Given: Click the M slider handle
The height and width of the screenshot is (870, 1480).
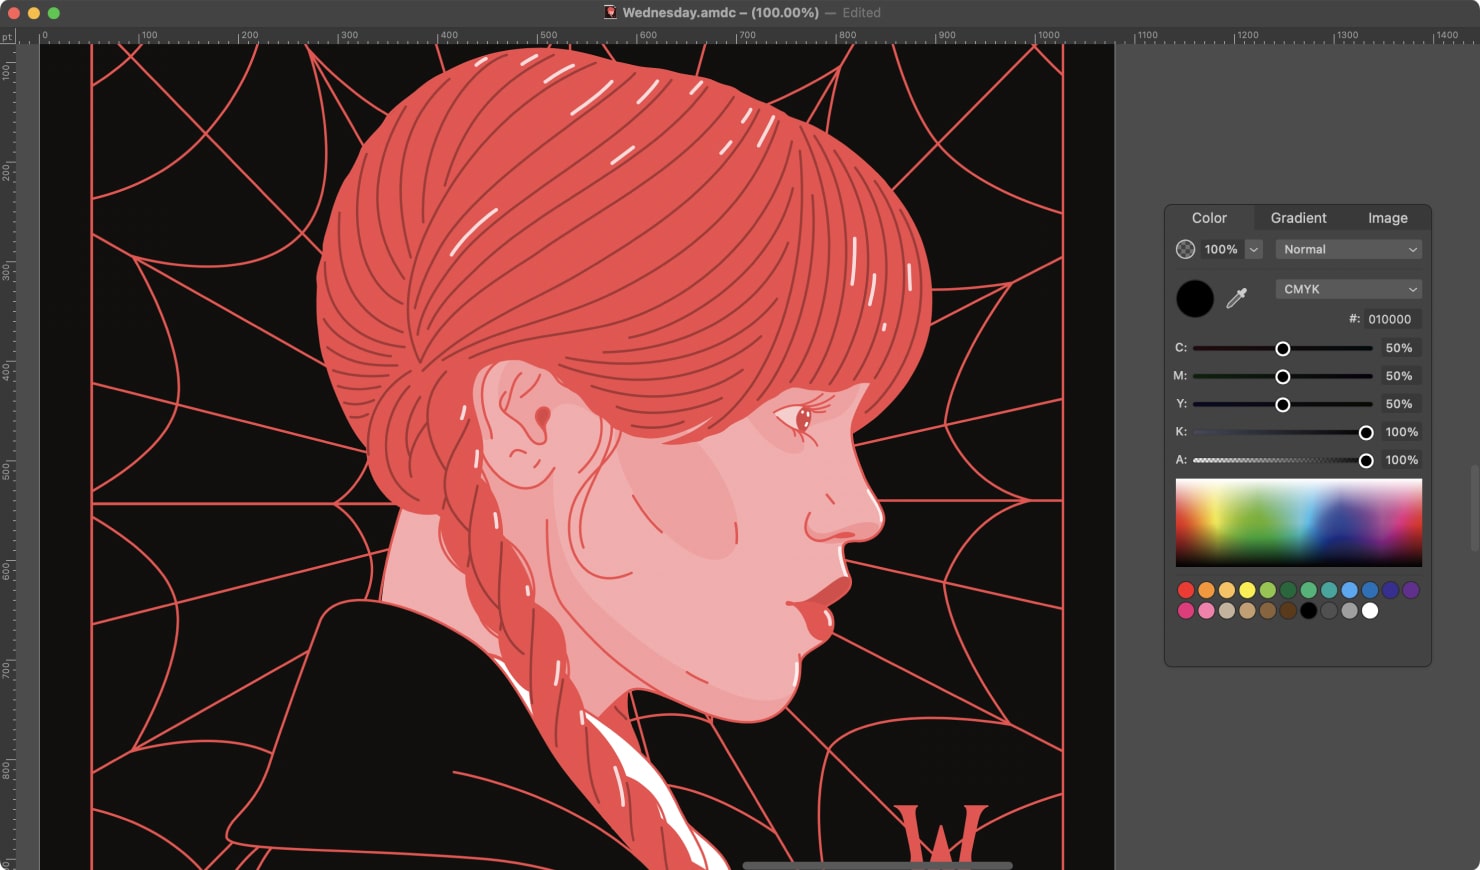Looking at the screenshot, I should coord(1283,376).
